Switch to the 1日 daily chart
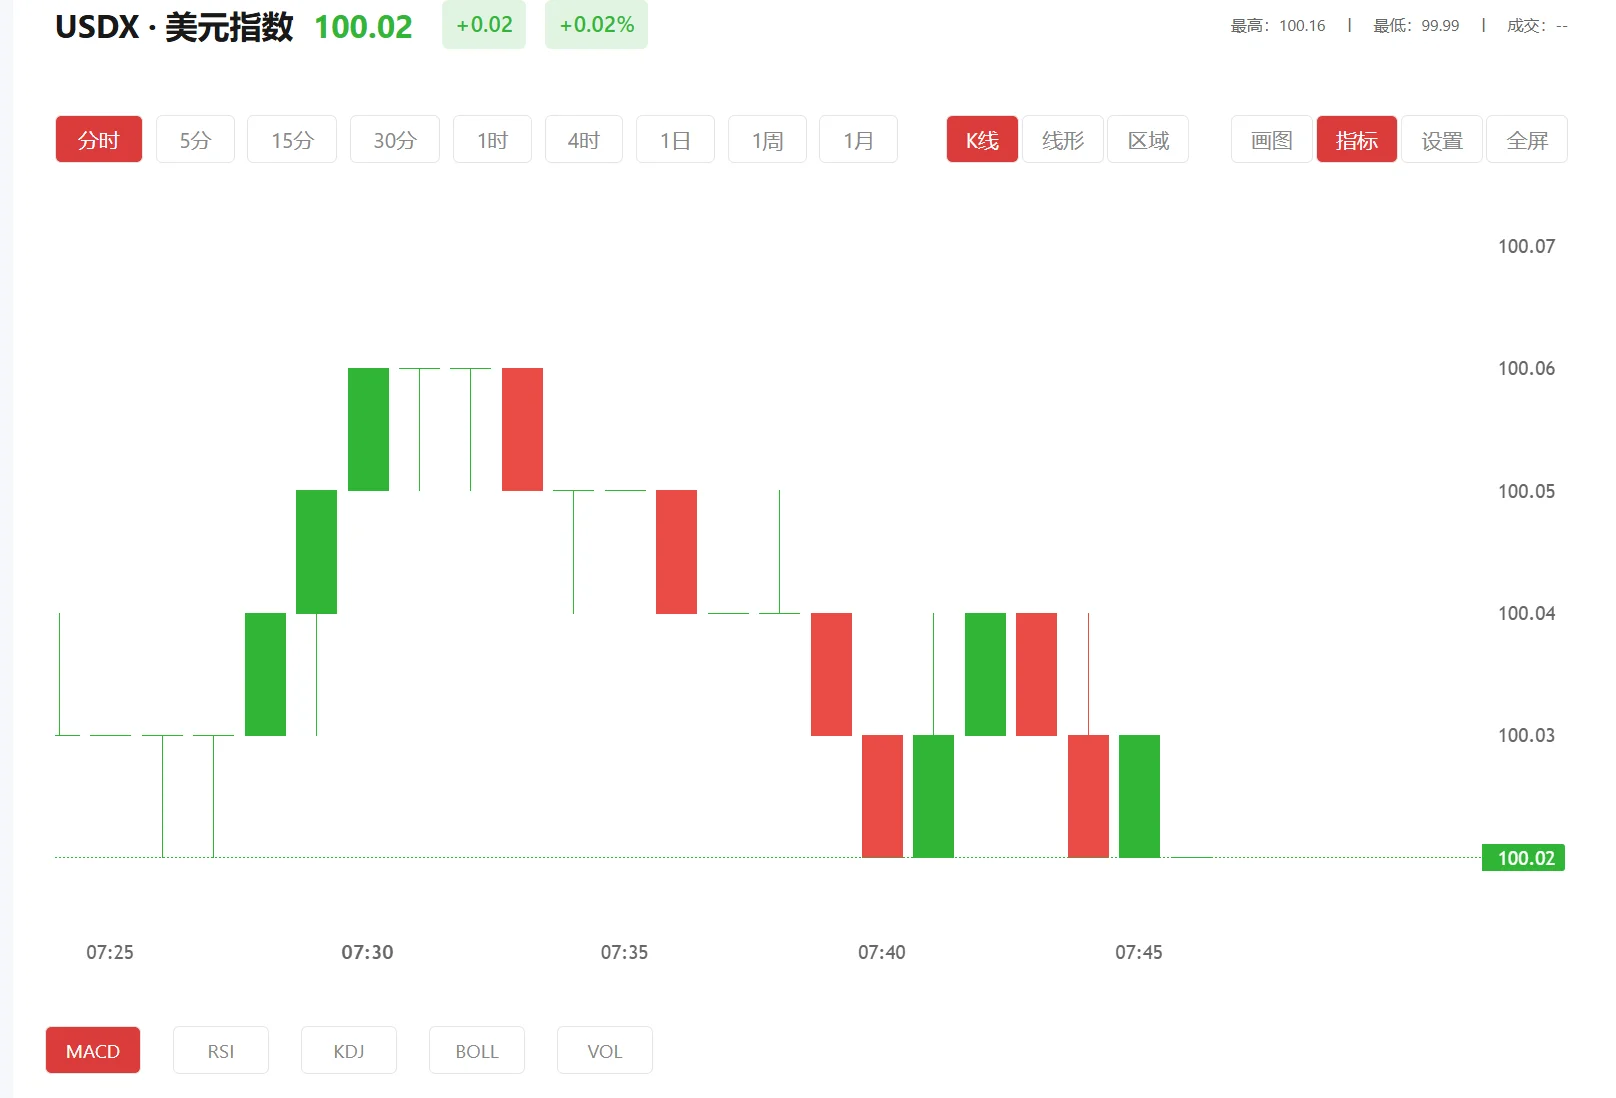This screenshot has width=1616, height=1098. tap(675, 139)
